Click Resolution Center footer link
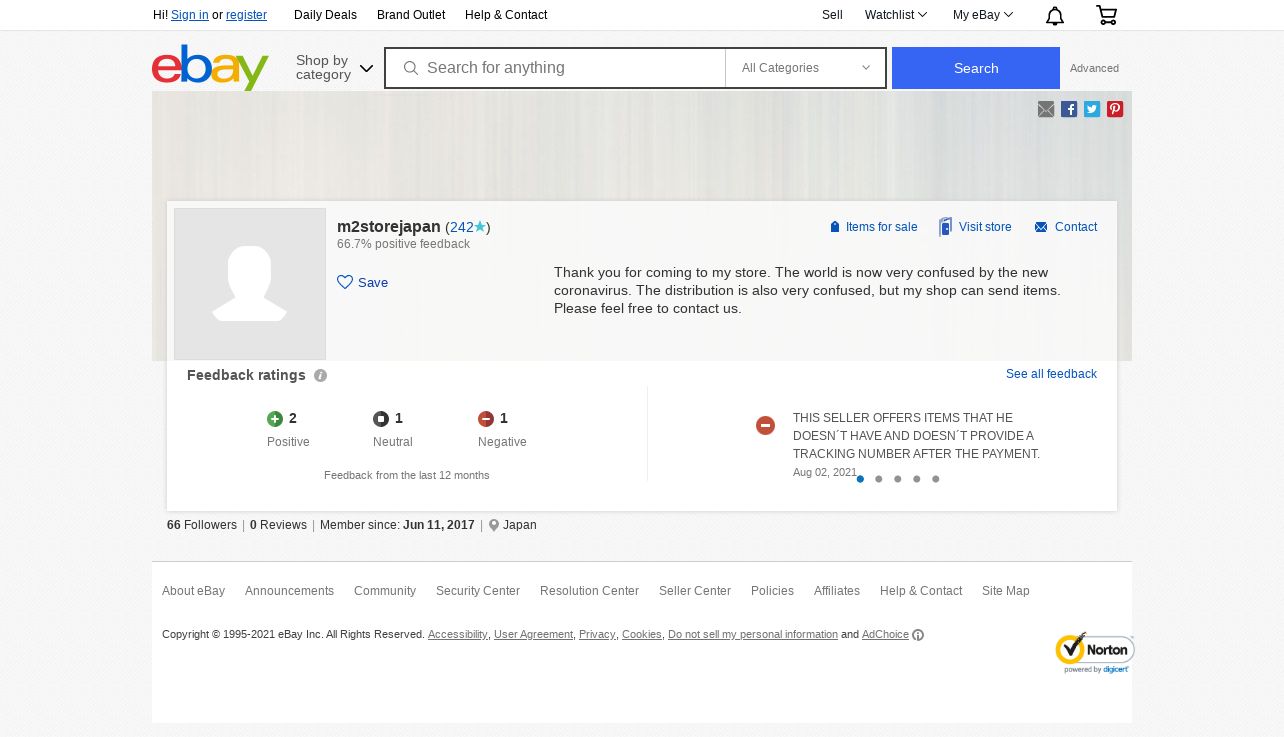This screenshot has width=1284, height=737. click(589, 591)
